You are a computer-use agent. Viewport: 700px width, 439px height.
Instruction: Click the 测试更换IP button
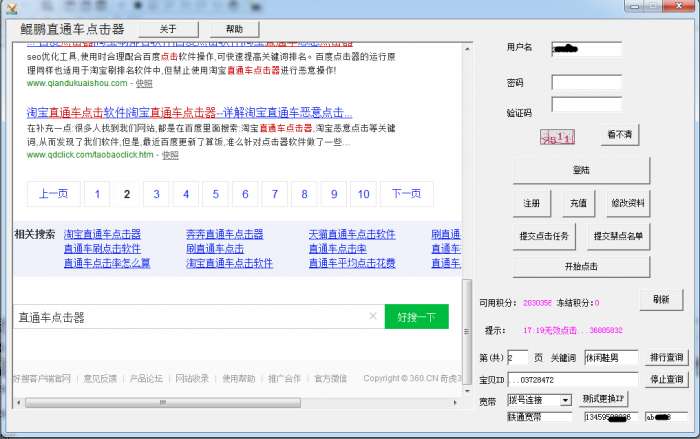tap(603, 398)
